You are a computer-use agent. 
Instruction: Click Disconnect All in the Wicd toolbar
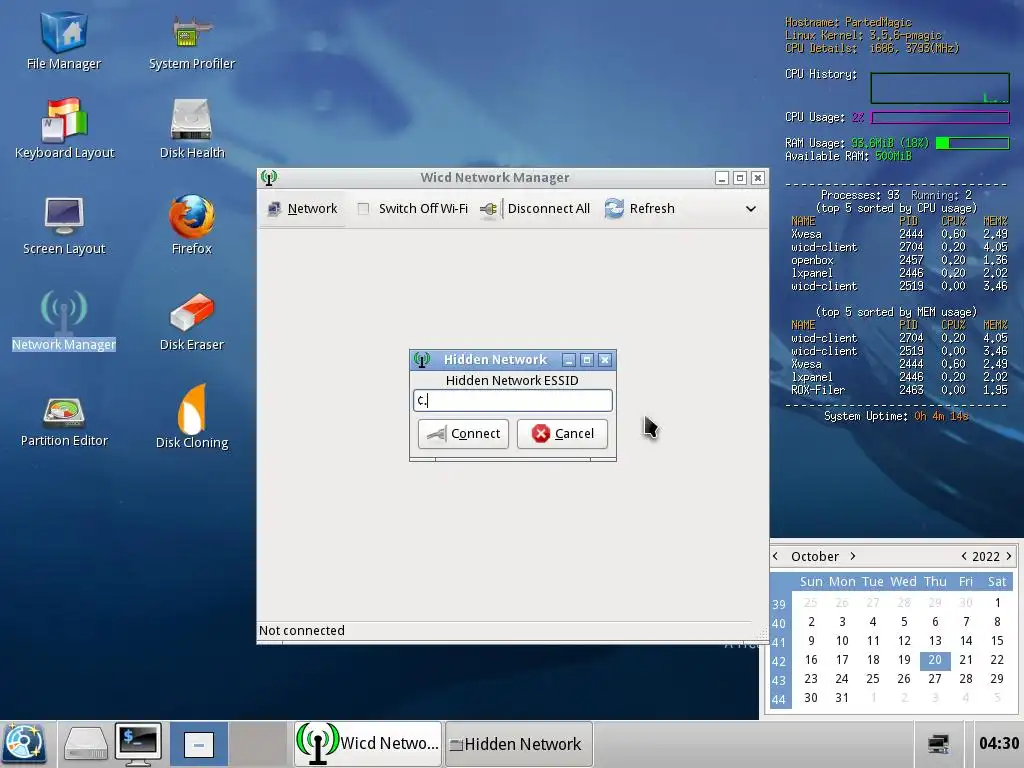tap(535, 208)
